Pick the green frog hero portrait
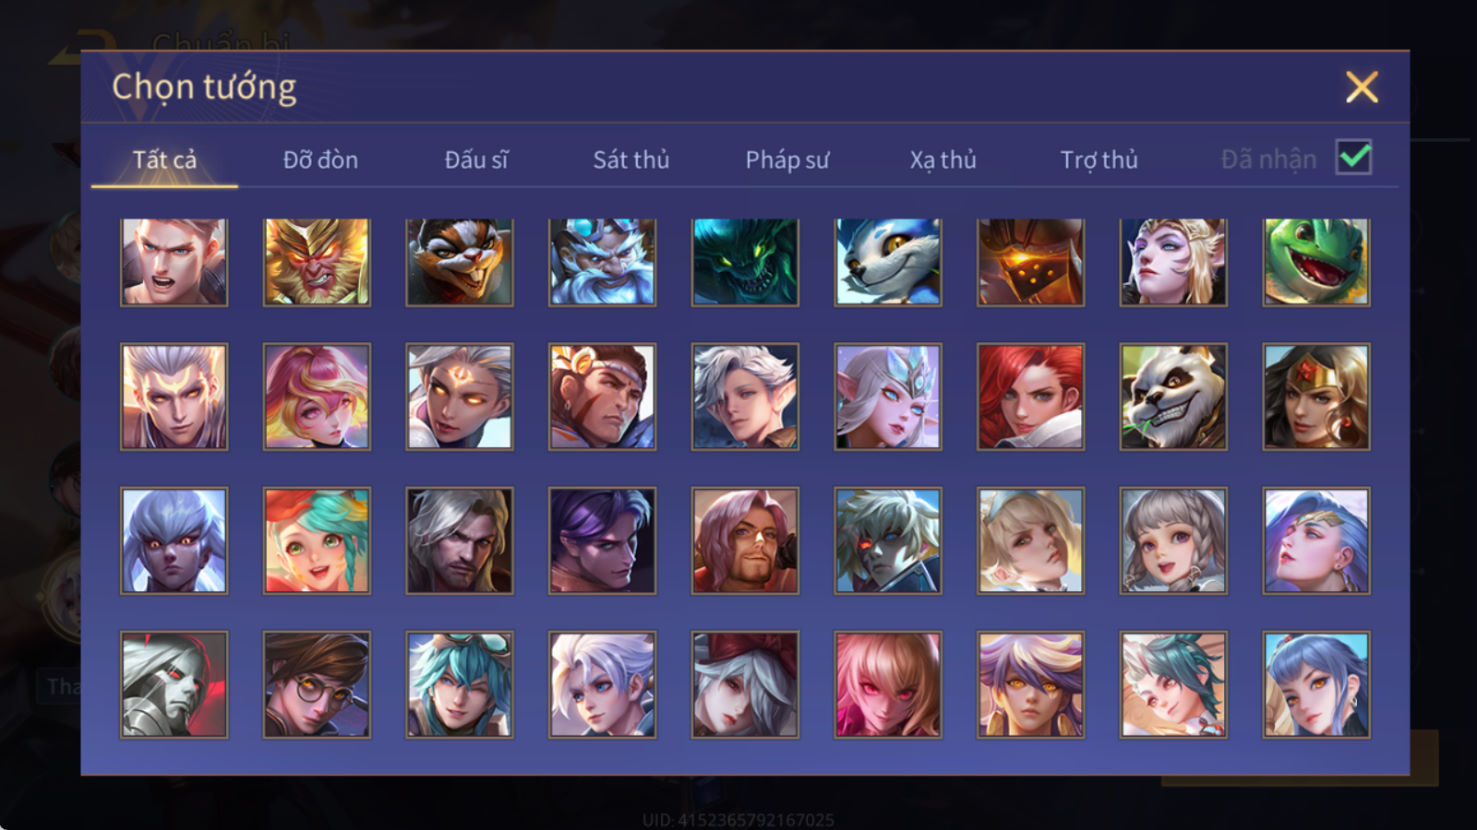This screenshot has width=1477, height=830. pyautogui.click(x=1316, y=262)
